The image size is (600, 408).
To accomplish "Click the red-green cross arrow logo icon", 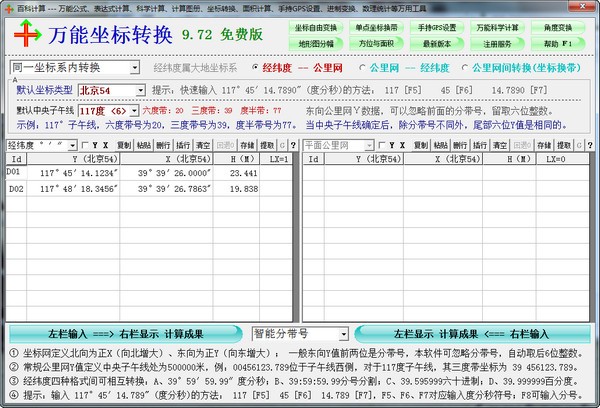I will pyautogui.click(x=28, y=34).
